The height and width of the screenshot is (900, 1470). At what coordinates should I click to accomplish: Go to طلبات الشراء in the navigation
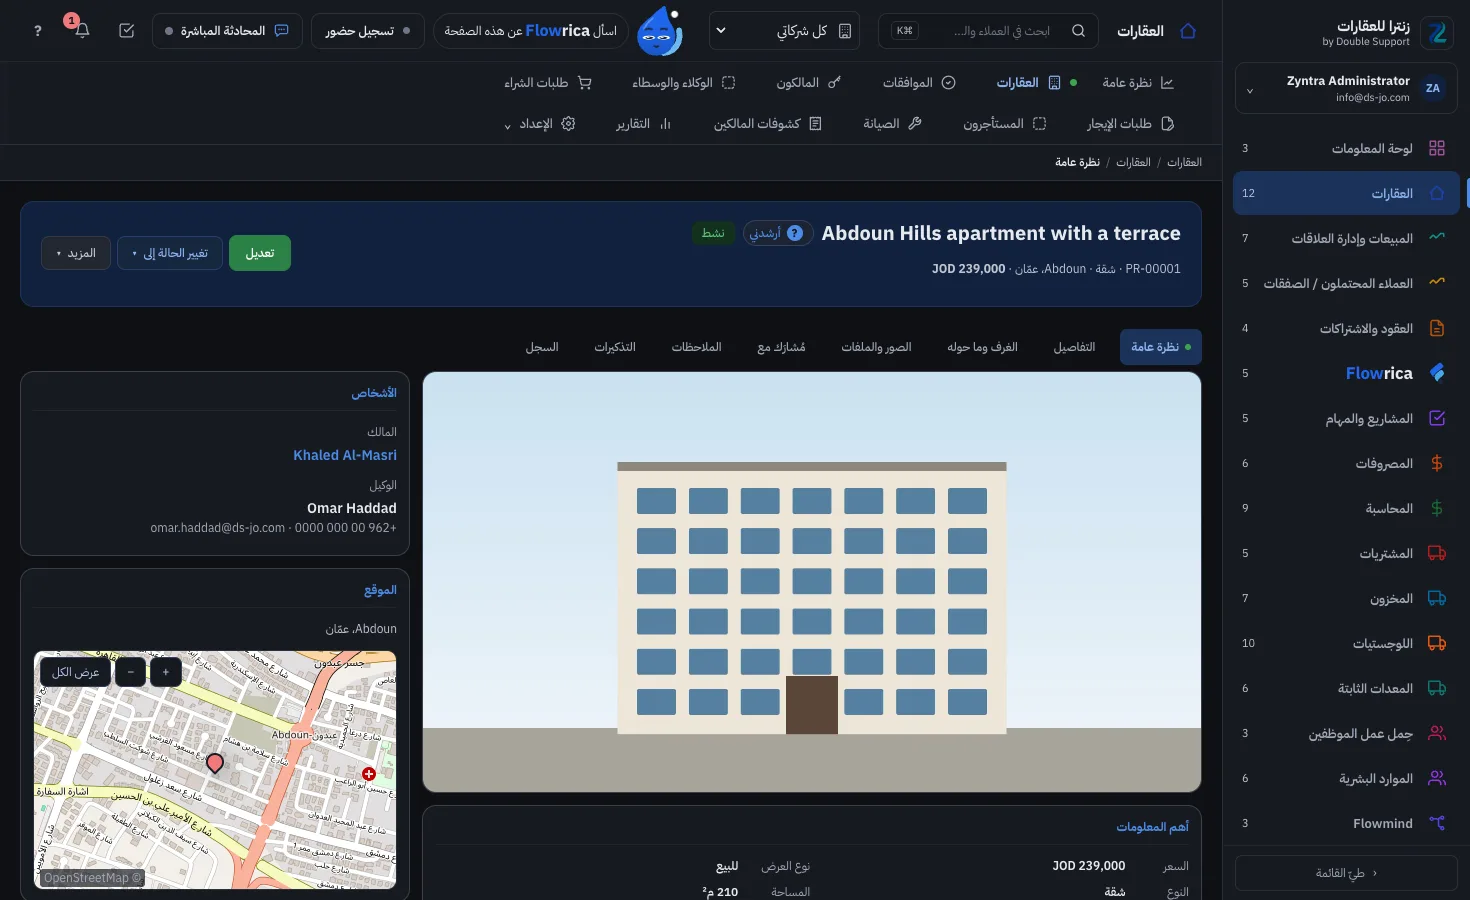coord(548,83)
